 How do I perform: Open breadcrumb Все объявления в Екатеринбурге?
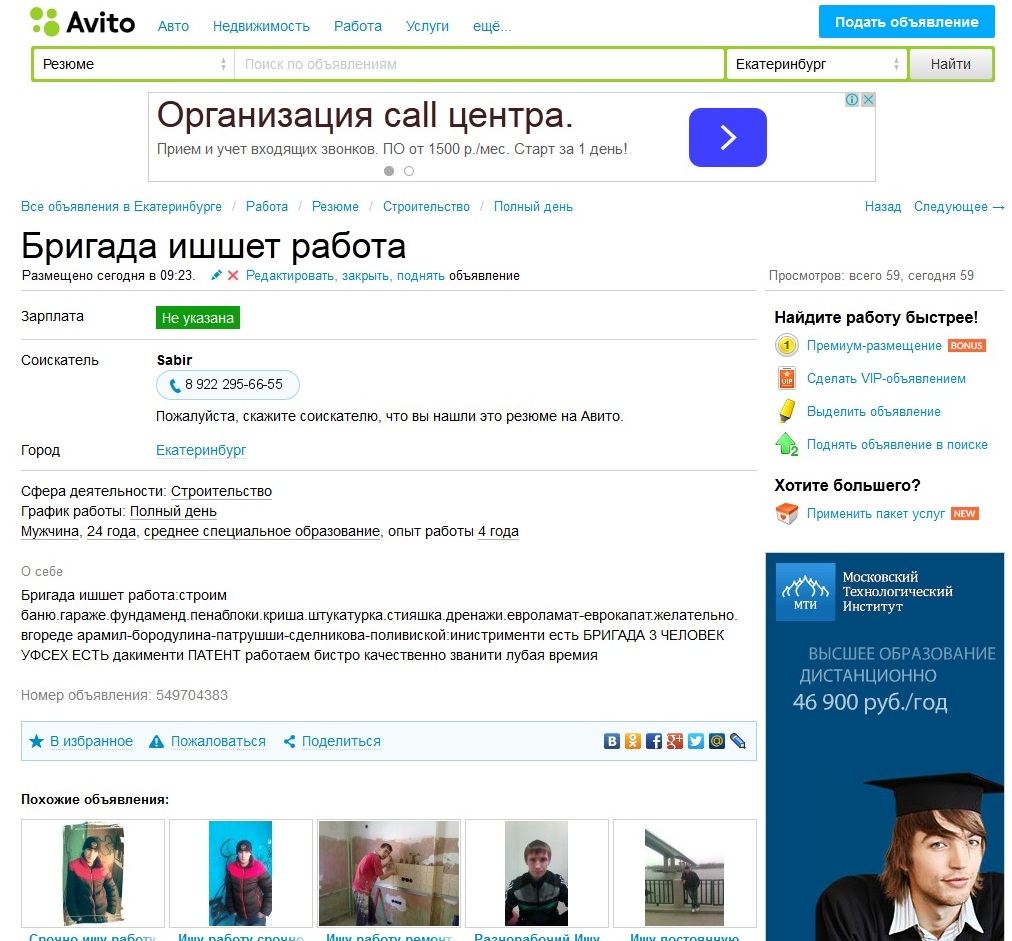point(121,207)
